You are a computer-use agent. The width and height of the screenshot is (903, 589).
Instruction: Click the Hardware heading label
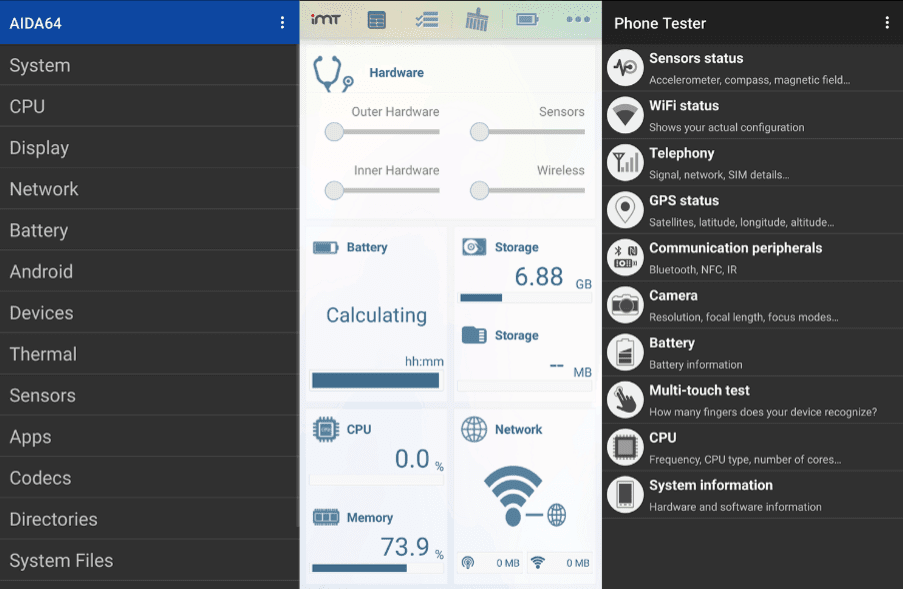396,73
